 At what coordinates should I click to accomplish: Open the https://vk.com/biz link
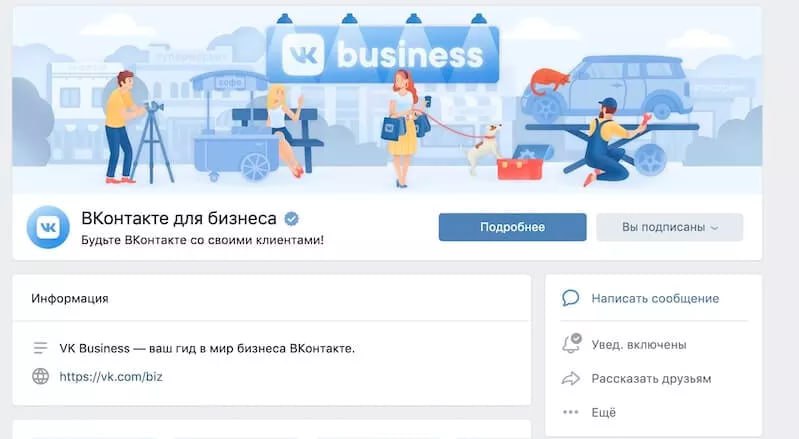111,377
